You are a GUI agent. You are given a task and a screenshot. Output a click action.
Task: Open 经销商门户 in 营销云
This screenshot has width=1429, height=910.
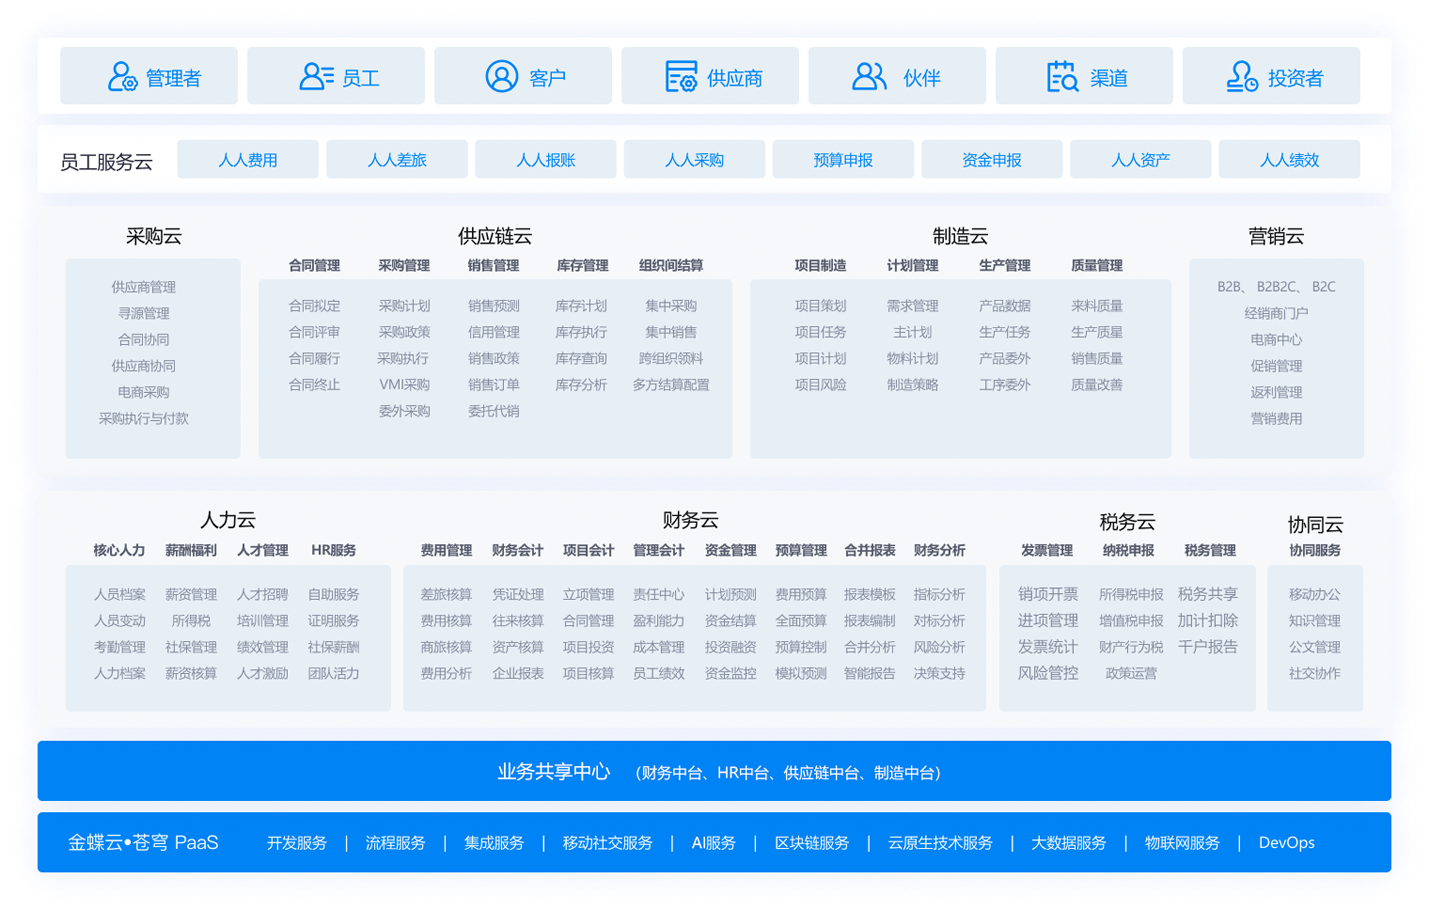[x=1276, y=313]
